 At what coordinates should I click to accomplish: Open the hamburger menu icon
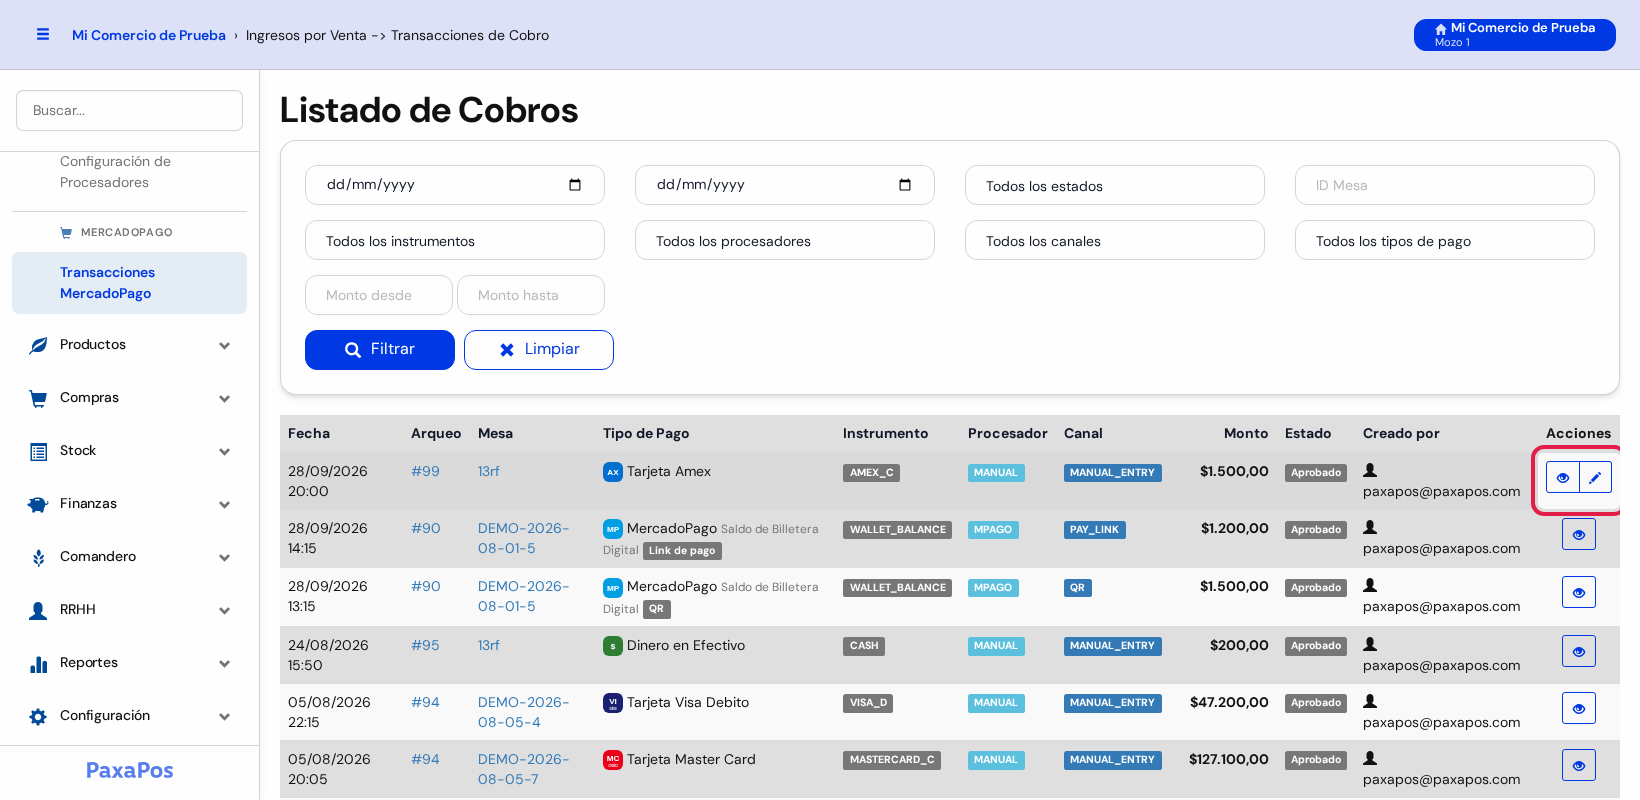[x=43, y=34]
